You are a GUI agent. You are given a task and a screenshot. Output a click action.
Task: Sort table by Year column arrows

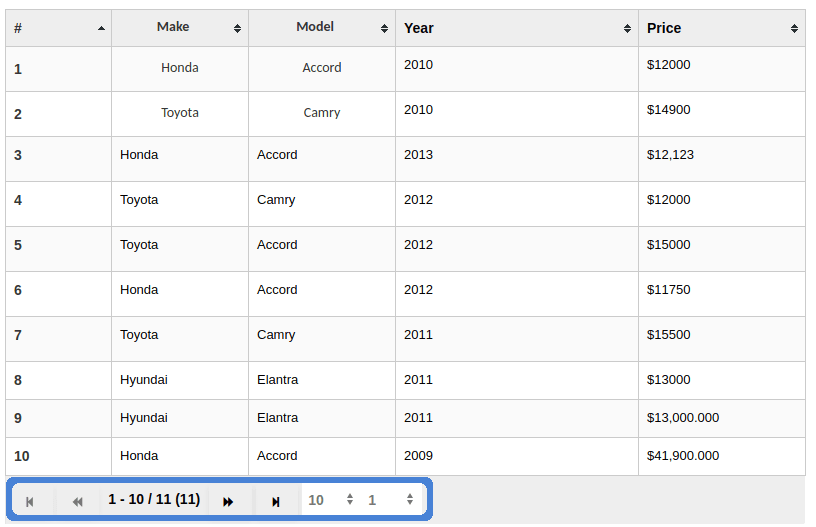point(627,29)
